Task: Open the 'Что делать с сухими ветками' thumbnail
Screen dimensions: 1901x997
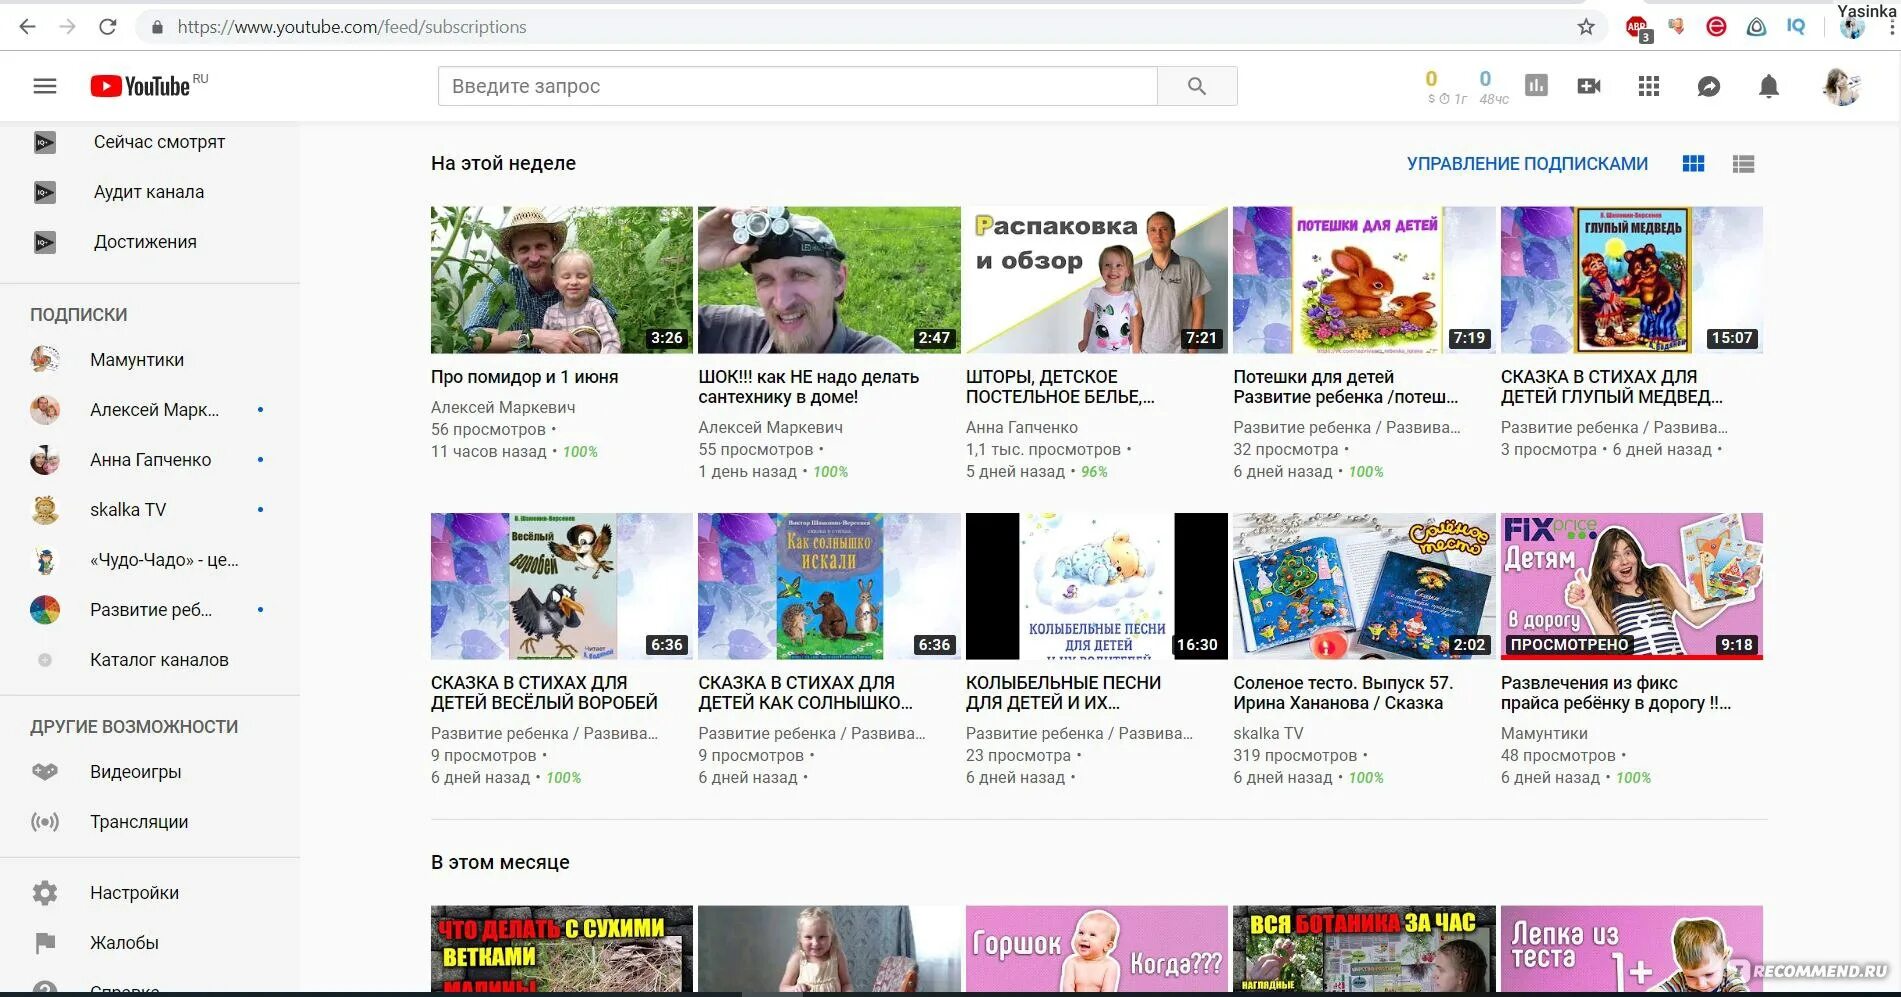Action: 561,949
